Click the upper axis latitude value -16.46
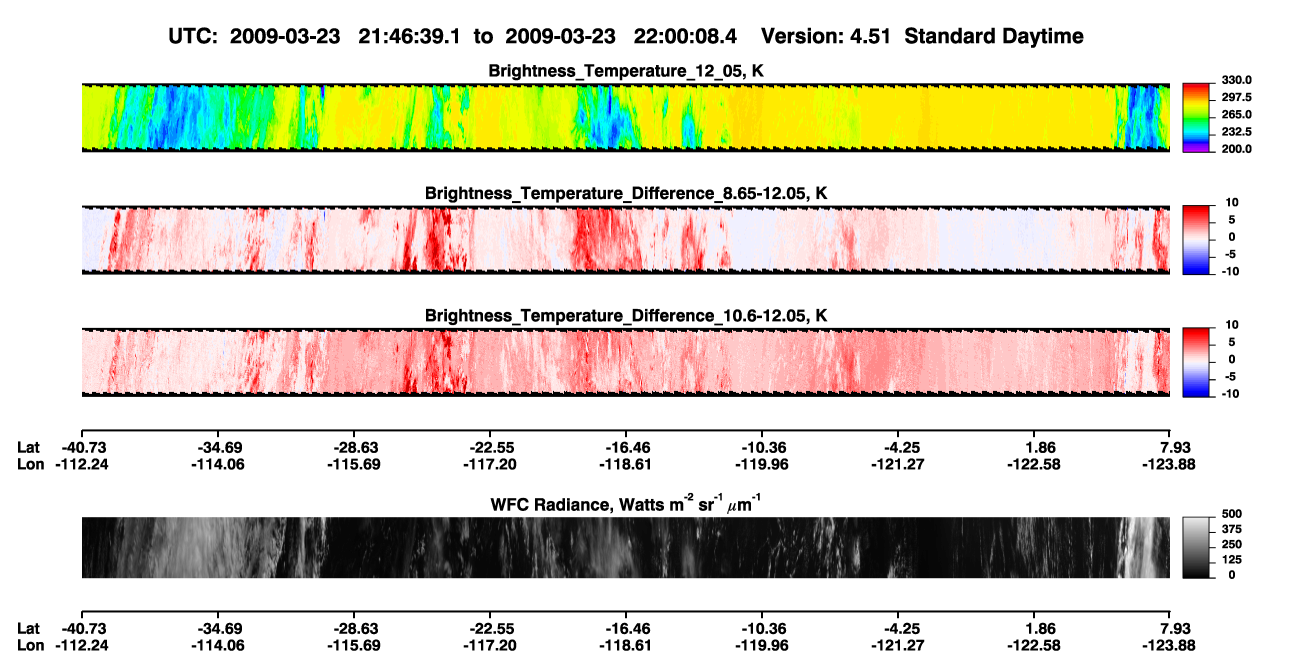Screen dimensions: 1300x667 625,447
